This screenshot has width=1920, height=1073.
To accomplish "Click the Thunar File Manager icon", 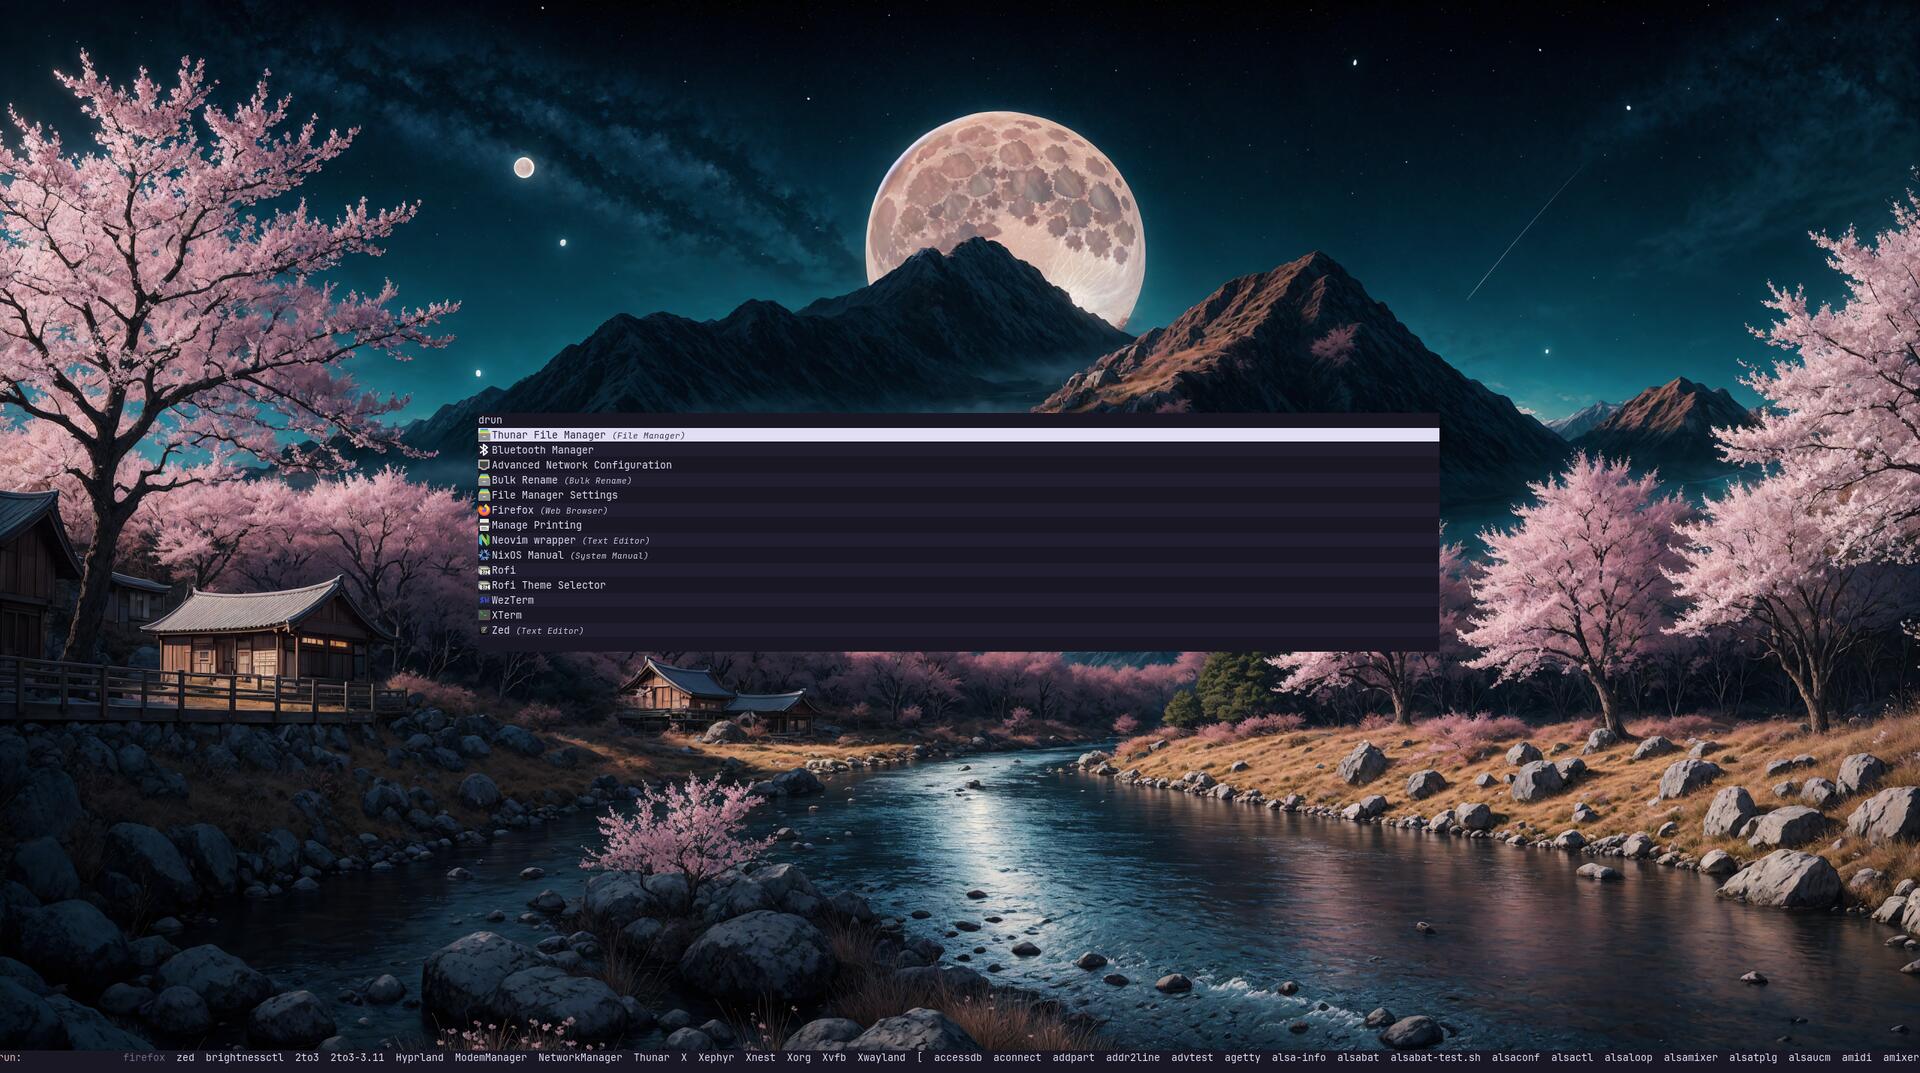I will pyautogui.click(x=484, y=435).
